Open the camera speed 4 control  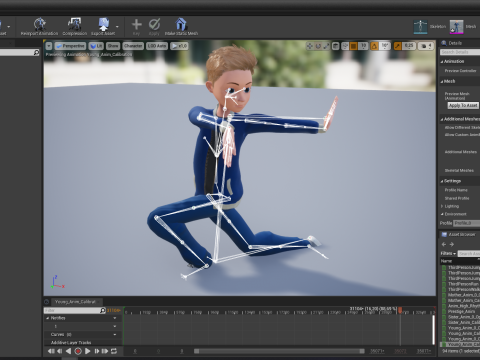(426, 46)
